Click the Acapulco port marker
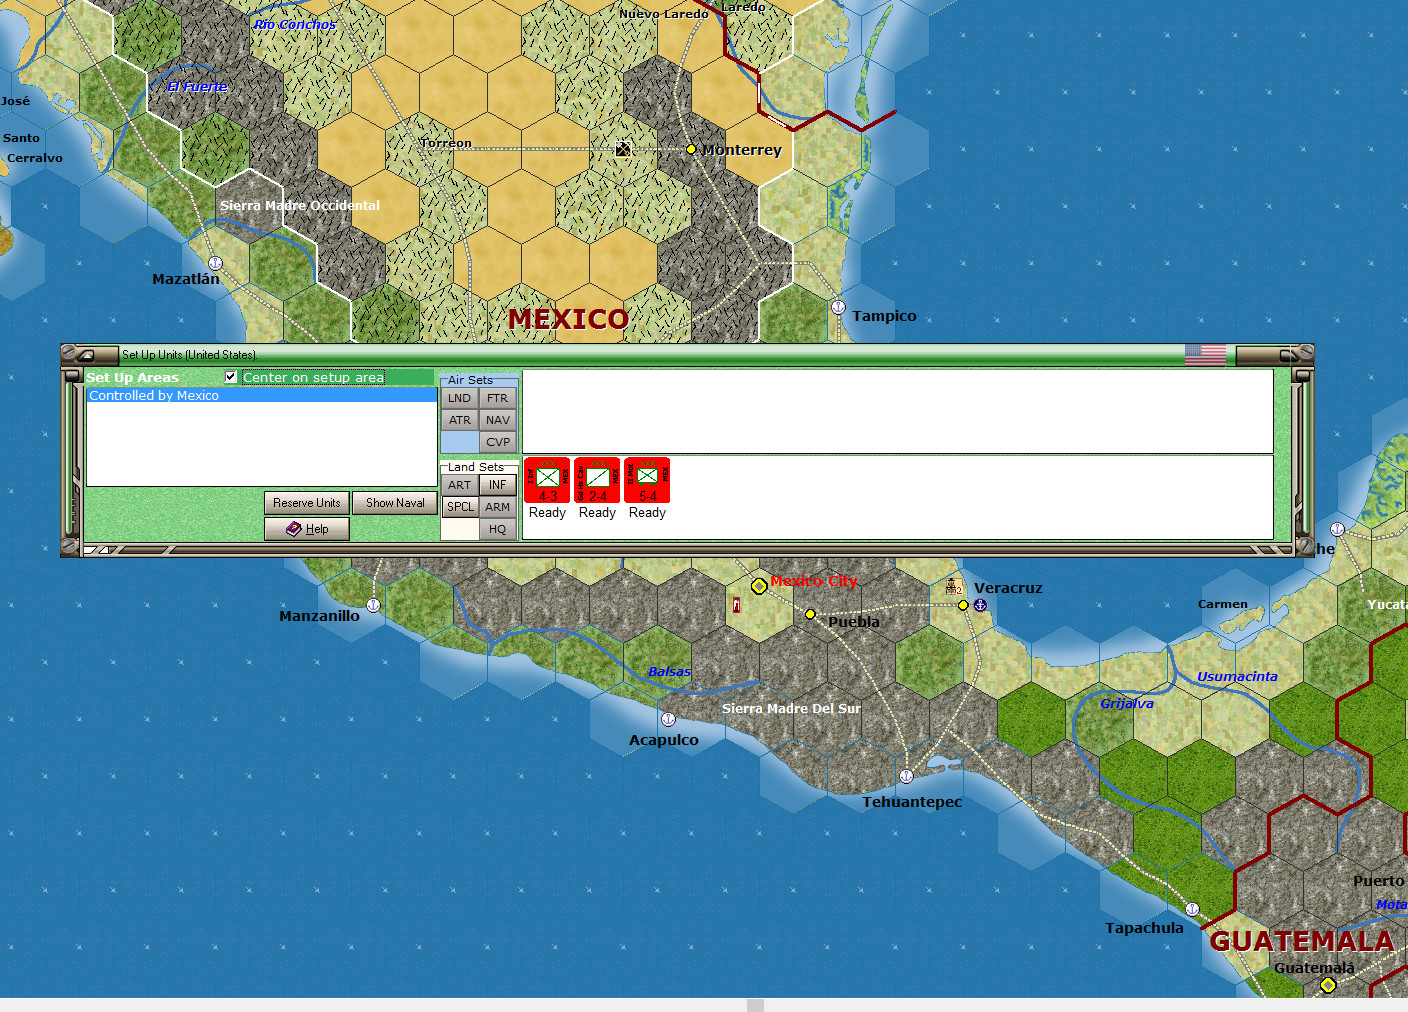The height and width of the screenshot is (1012, 1408). tap(668, 719)
